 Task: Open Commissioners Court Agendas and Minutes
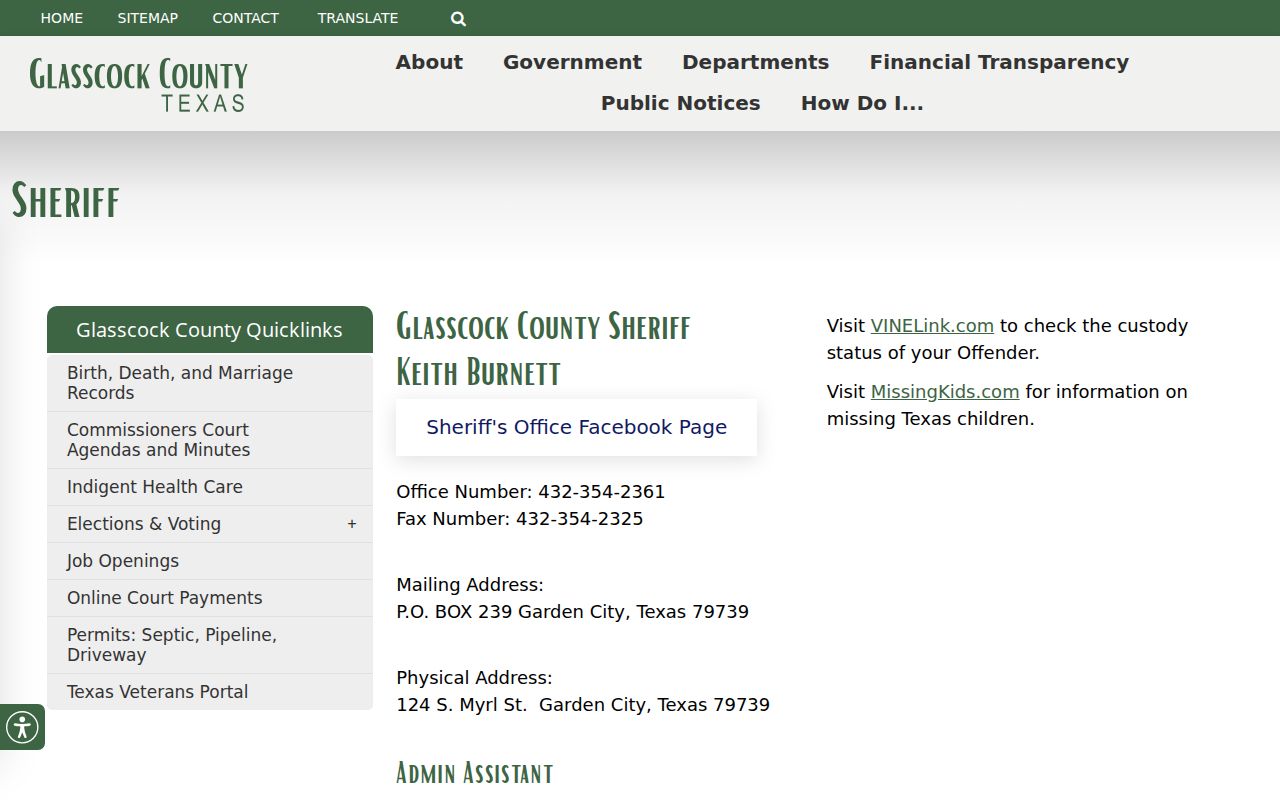(210, 440)
